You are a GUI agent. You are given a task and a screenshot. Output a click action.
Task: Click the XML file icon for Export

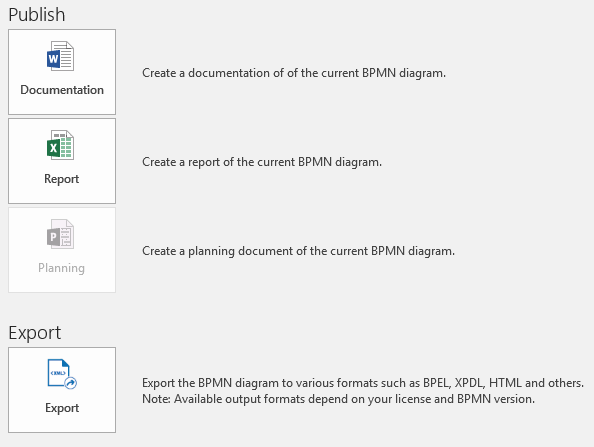coord(62,374)
